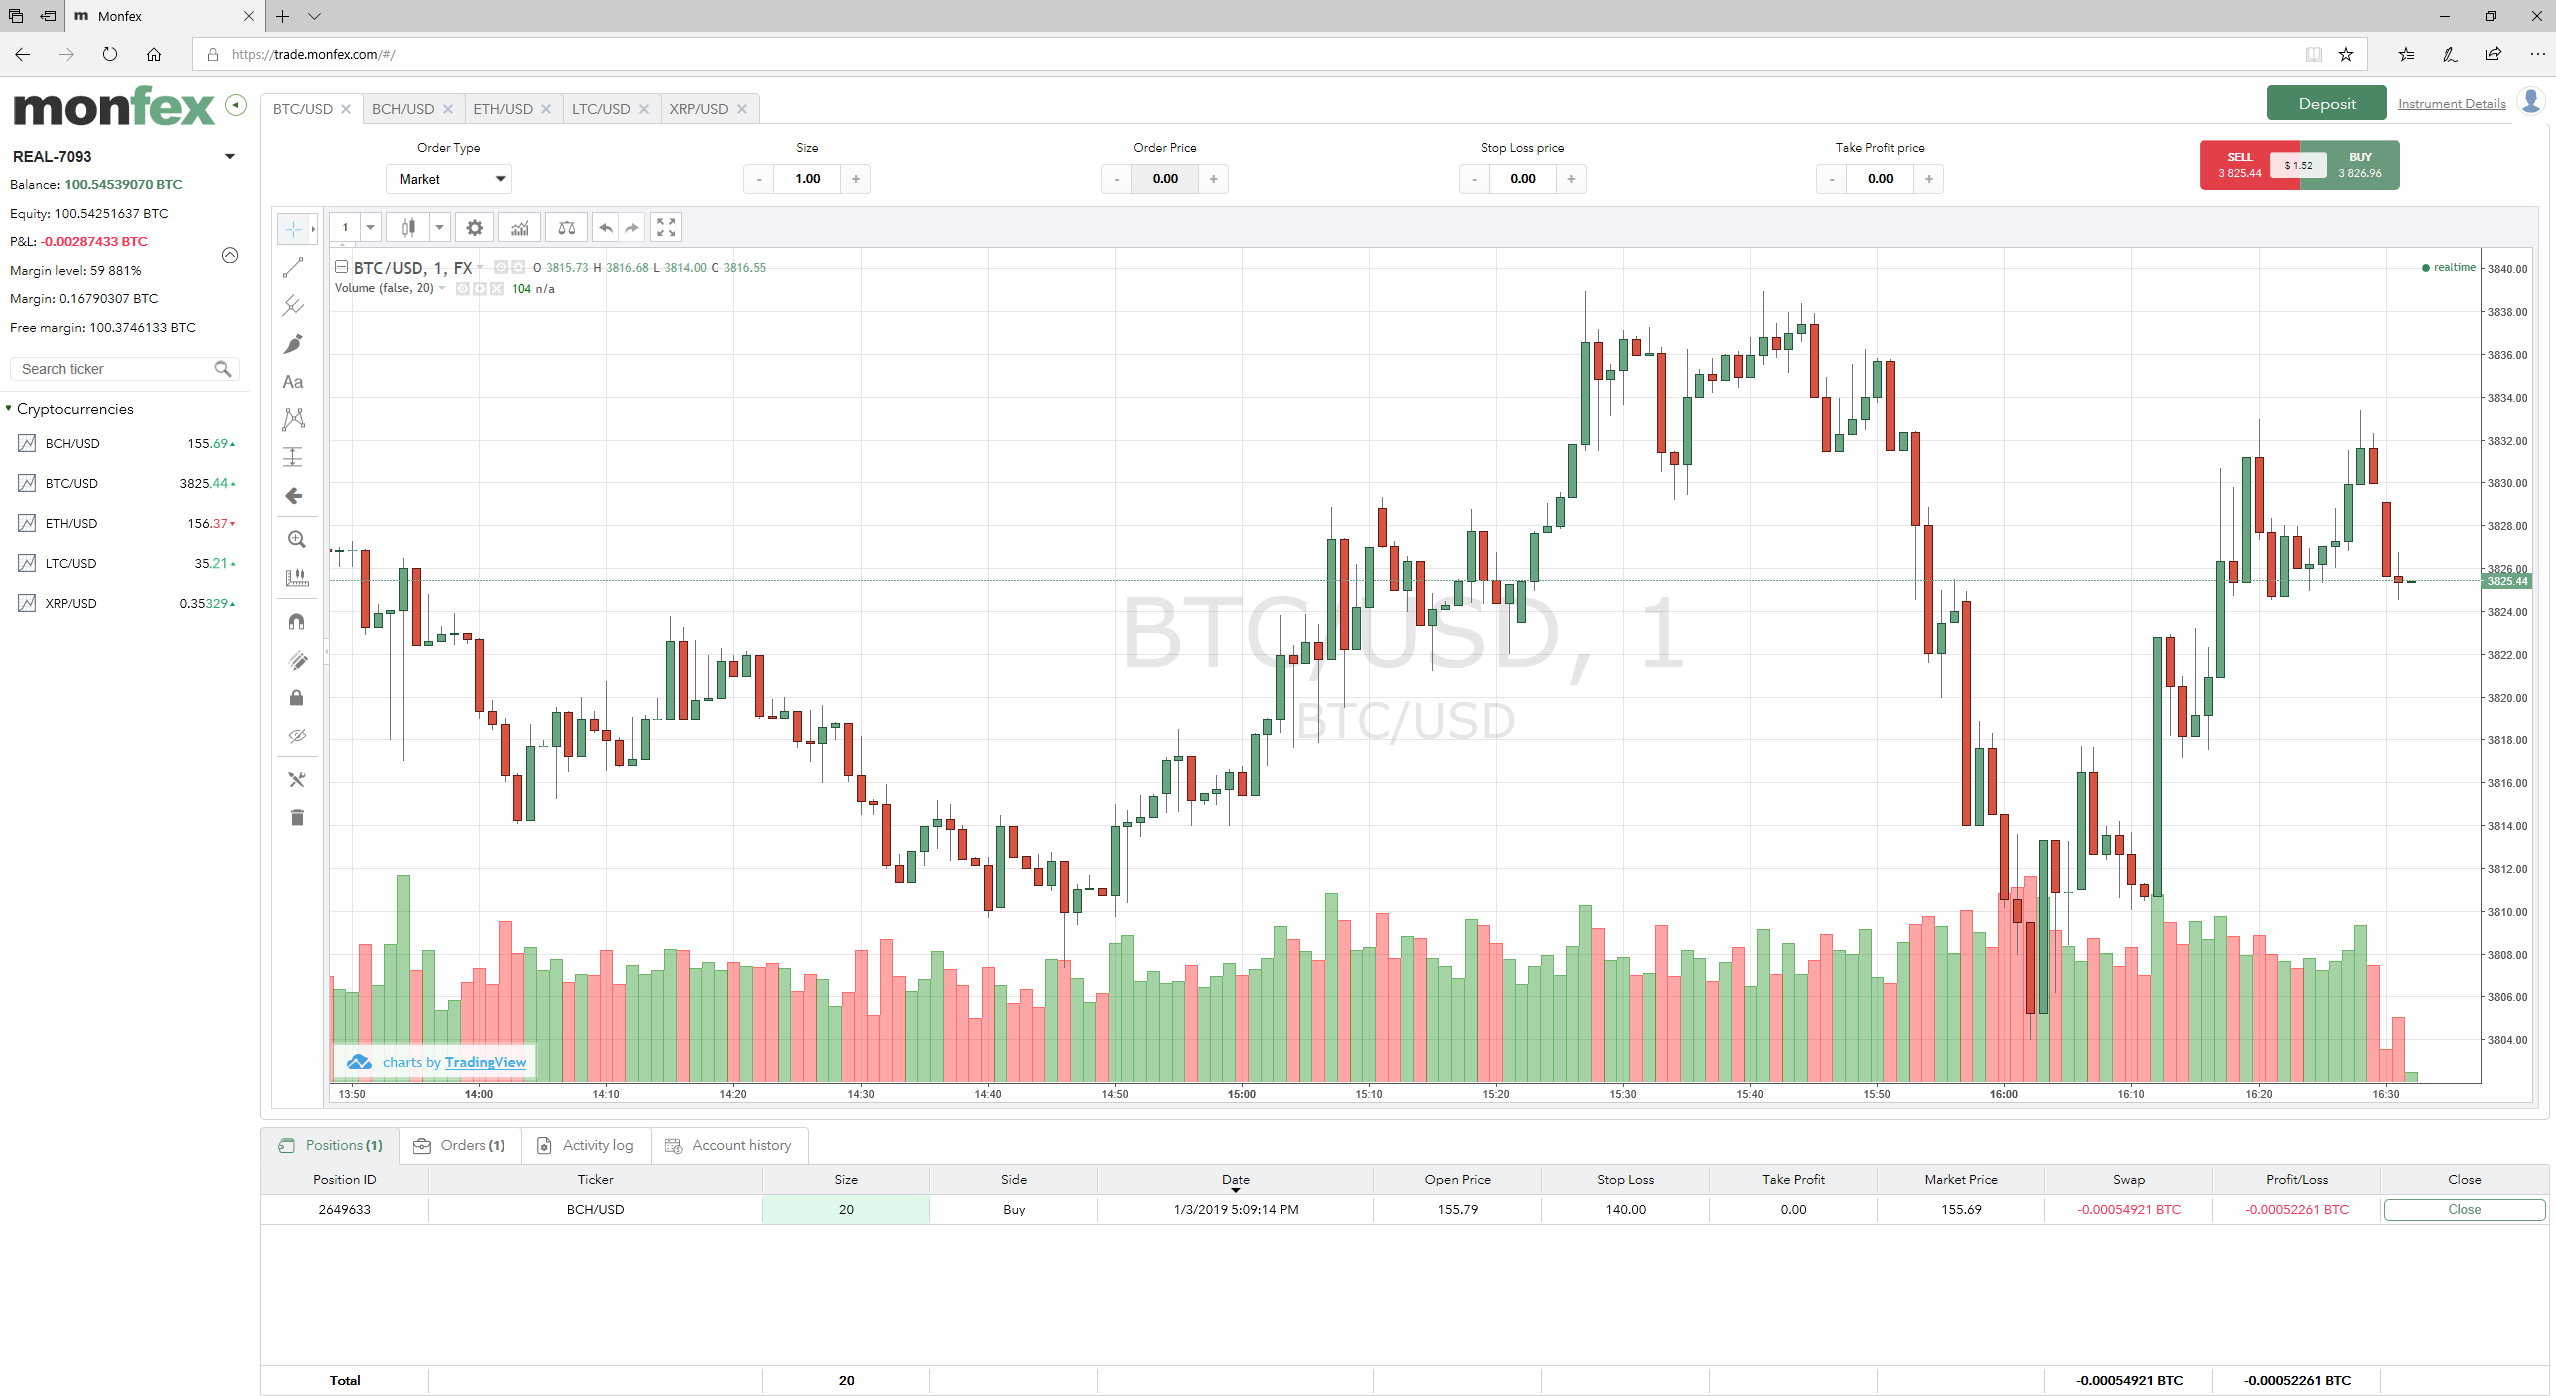Decrease Stop Loss price with minus button

tap(1474, 179)
